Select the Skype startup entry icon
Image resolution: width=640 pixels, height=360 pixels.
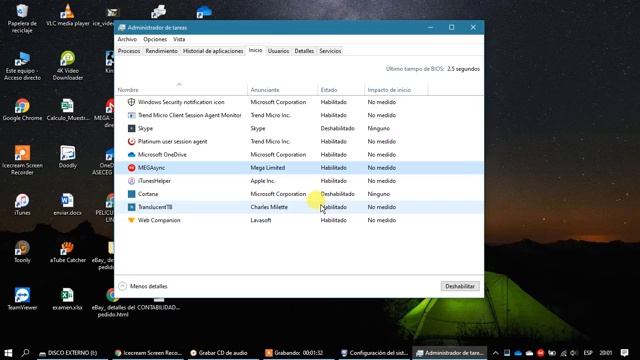click(x=131, y=128)
